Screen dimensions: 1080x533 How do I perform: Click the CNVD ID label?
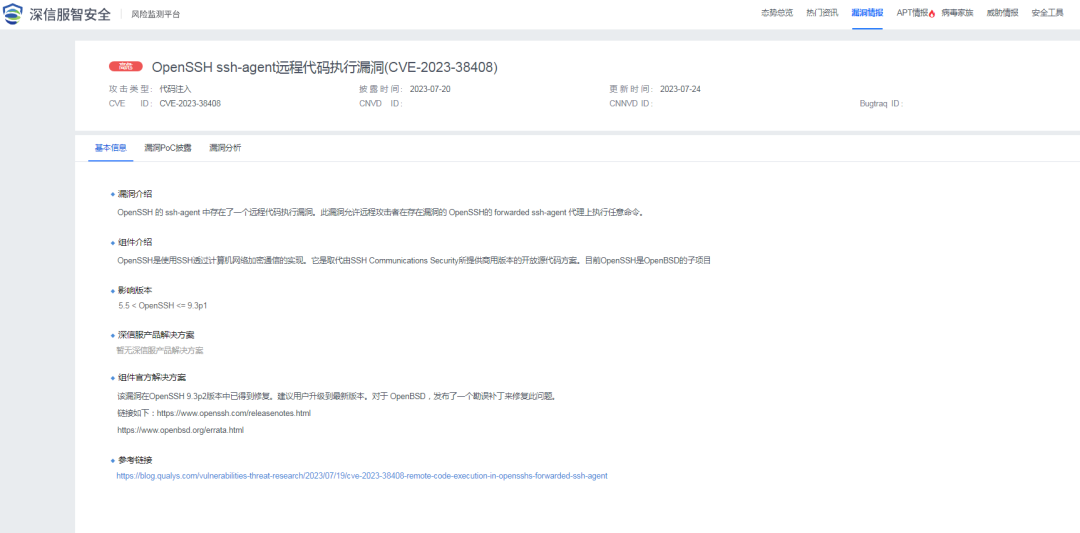tap(381, 104)
